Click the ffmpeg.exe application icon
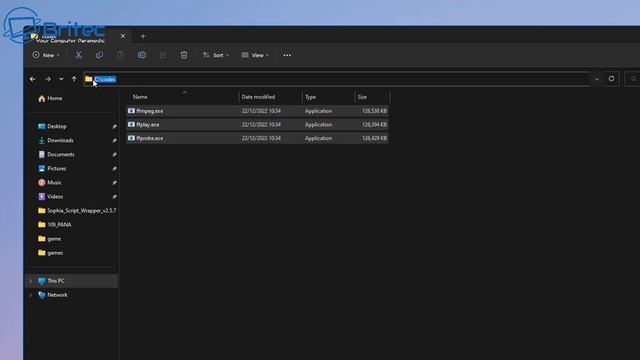 coord(131,111)
